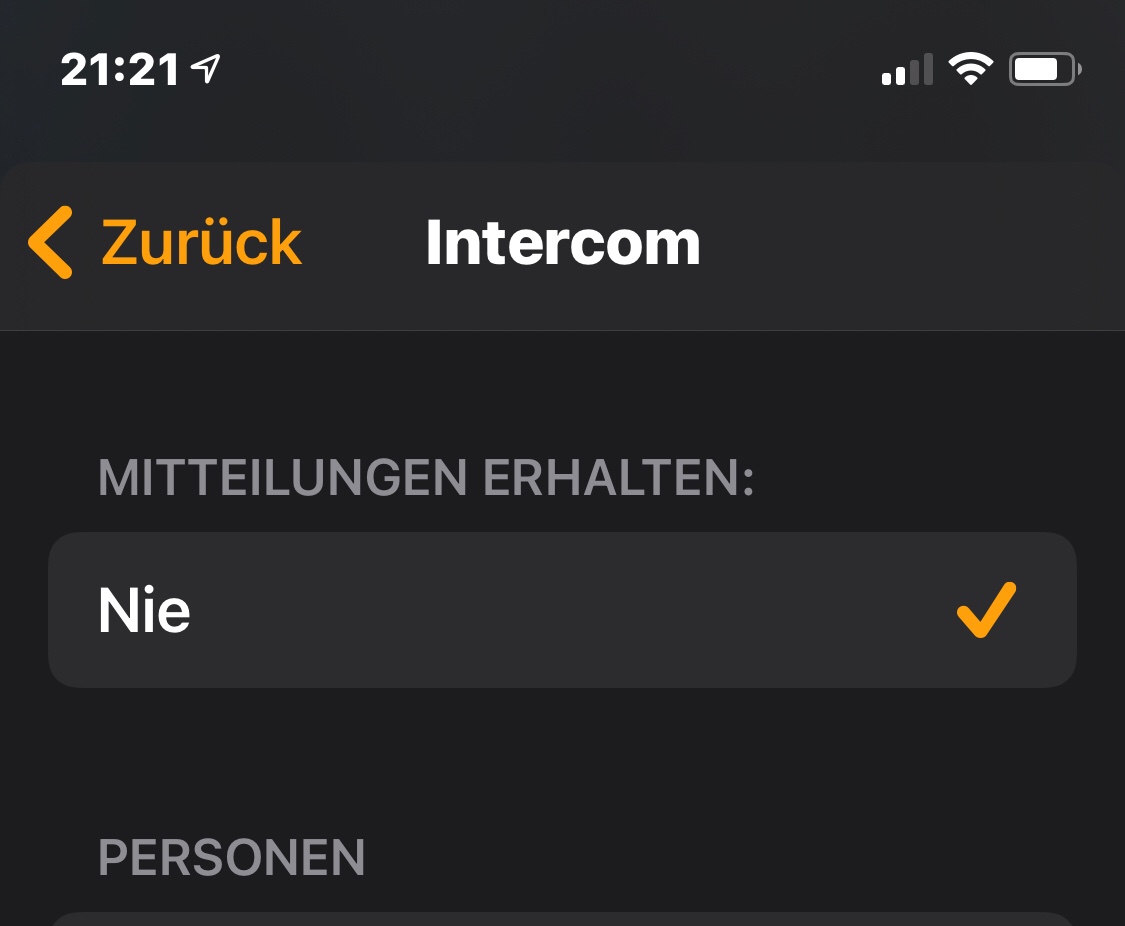Tap the Wi-Fi status icon
The image size is (1125, 926).
point(970,69)
